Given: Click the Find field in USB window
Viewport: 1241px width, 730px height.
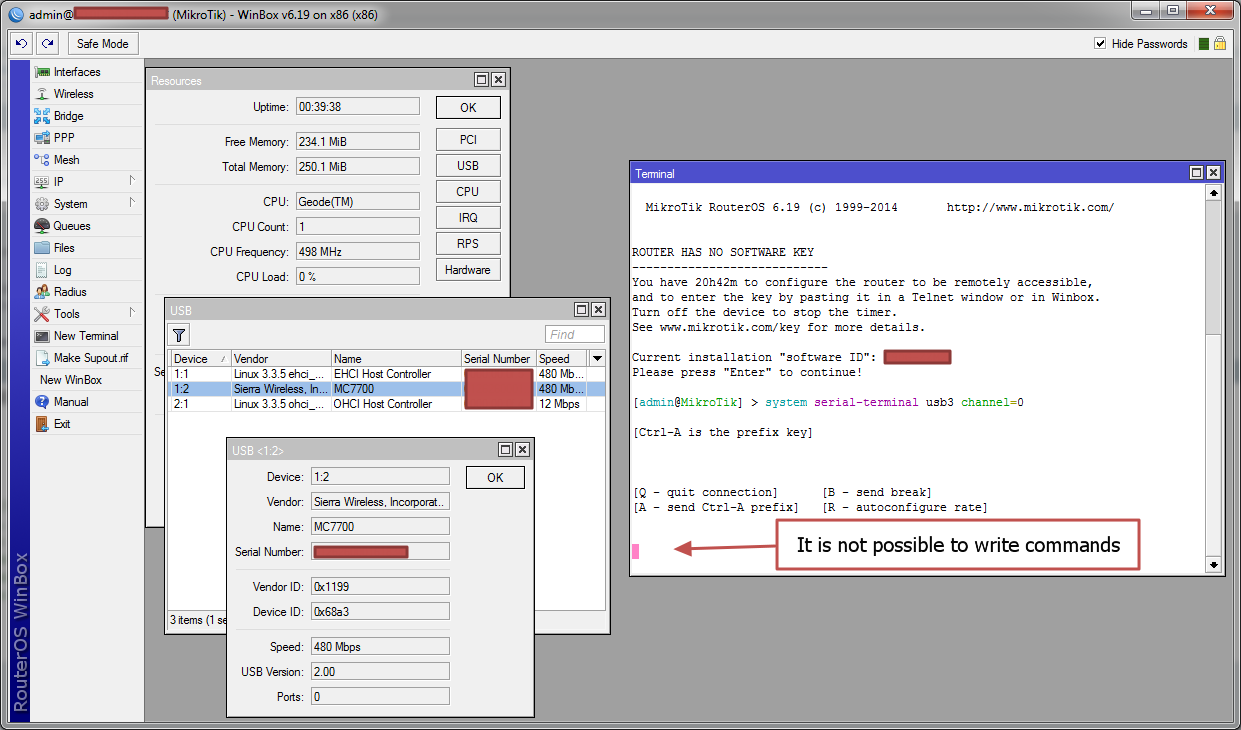Looking at the screenshot, I should coord(575,335).
